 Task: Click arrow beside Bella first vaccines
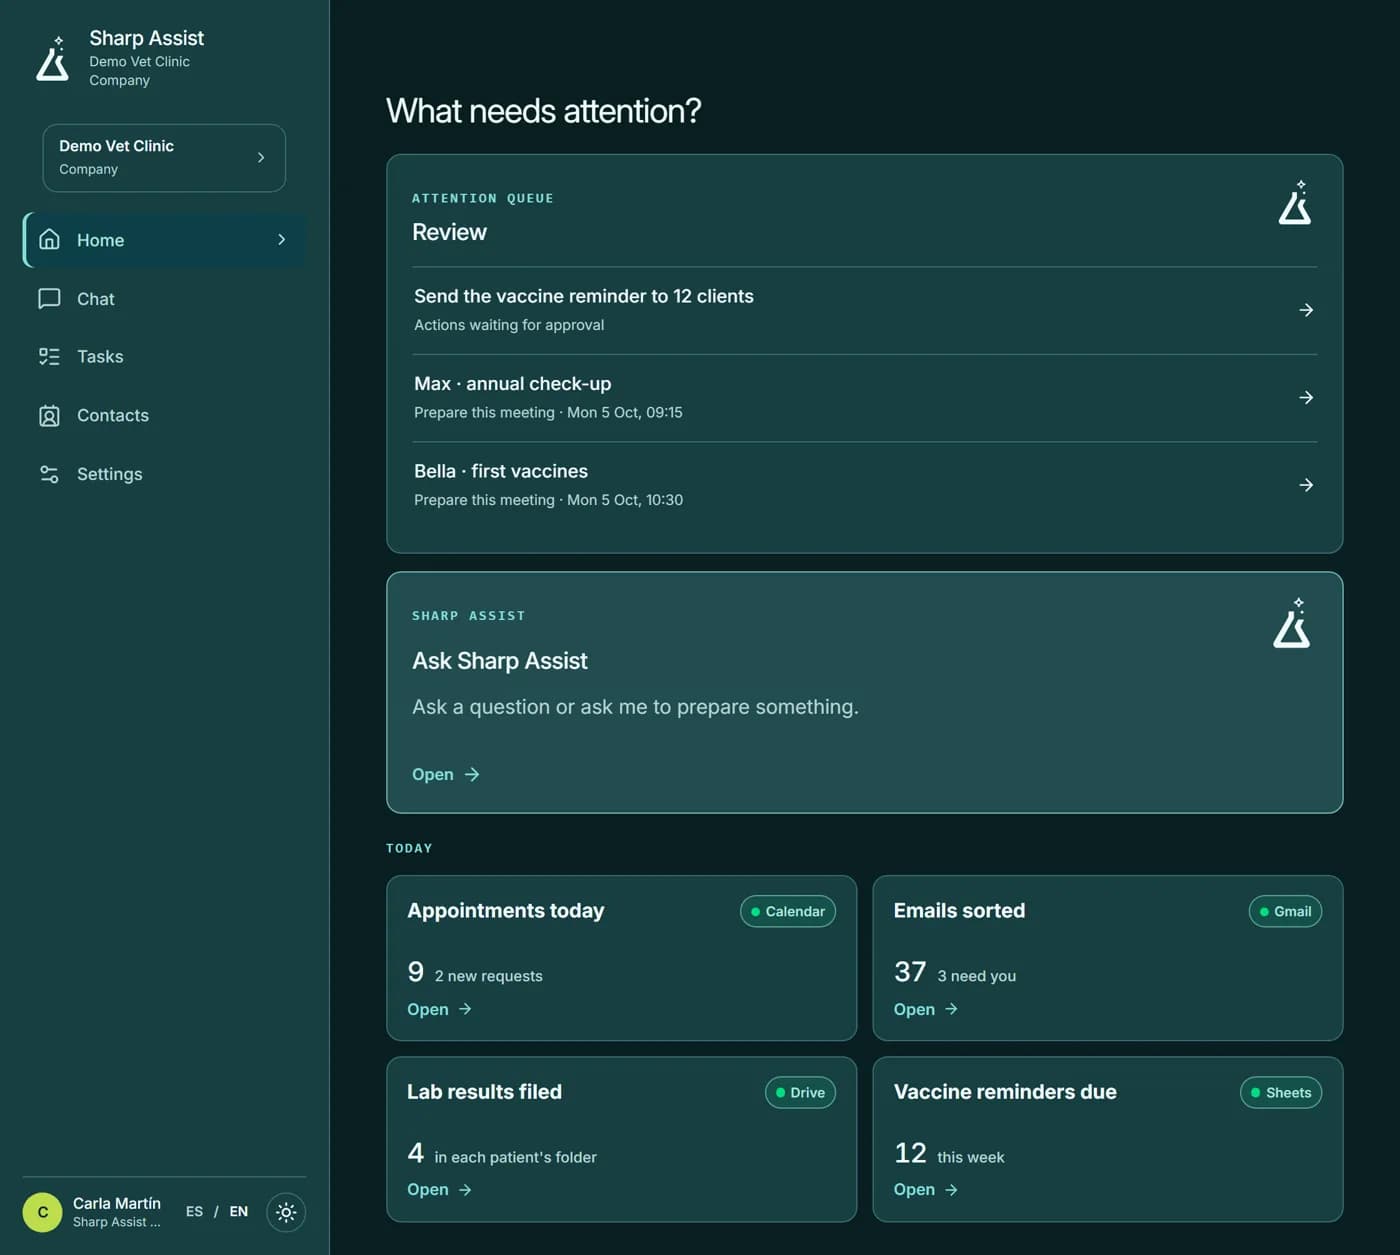1306,485
